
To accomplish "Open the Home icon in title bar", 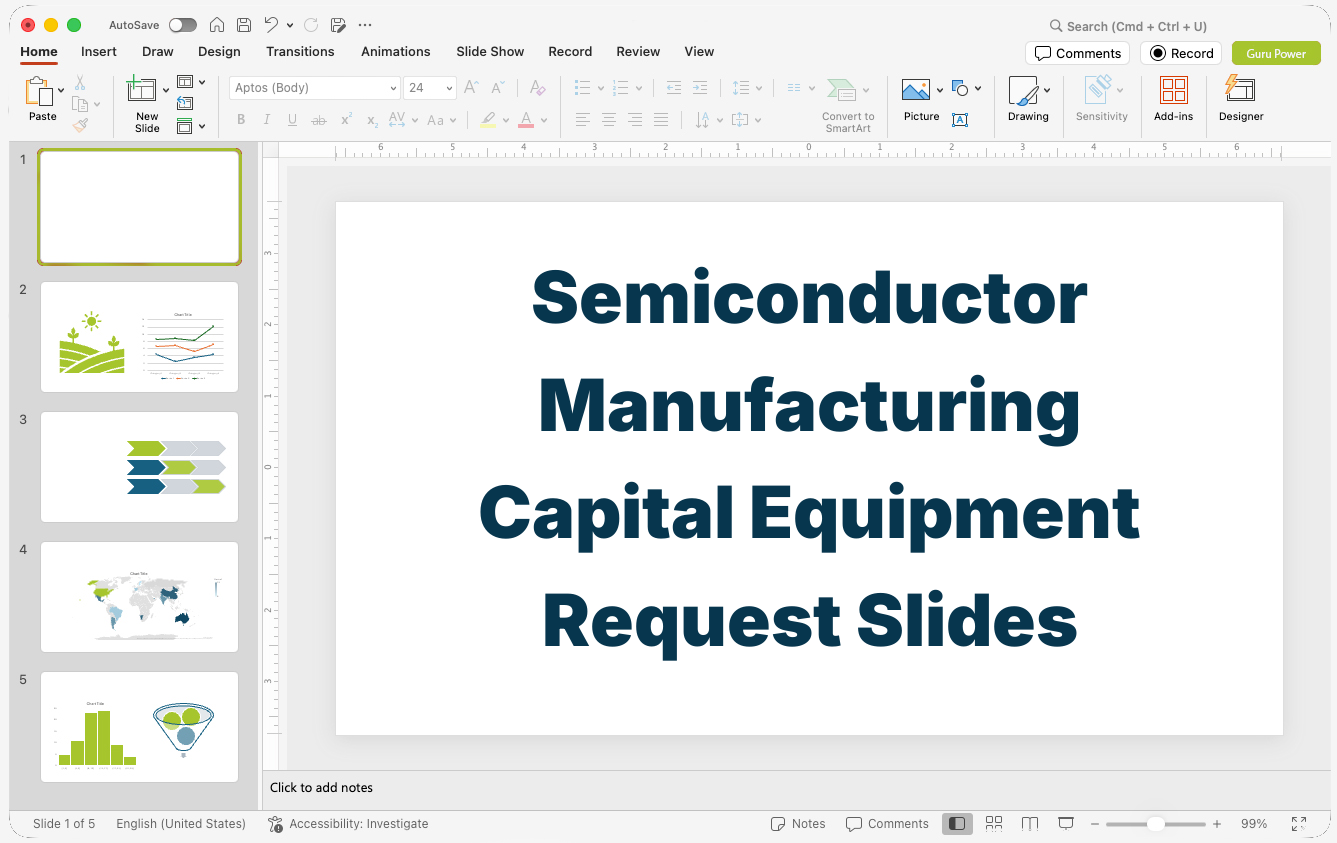I will tap(217, 25).
